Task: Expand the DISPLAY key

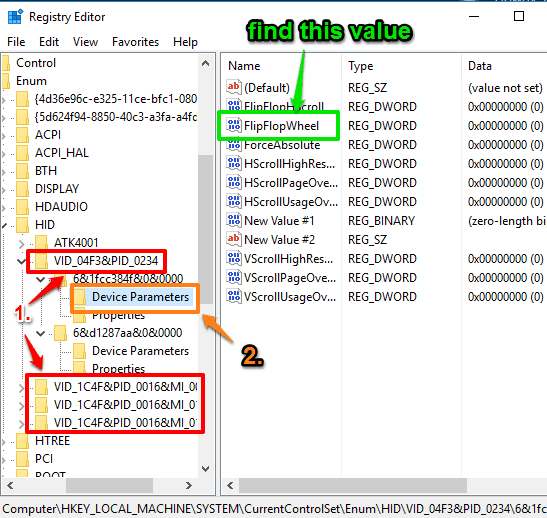Action: 4,189
